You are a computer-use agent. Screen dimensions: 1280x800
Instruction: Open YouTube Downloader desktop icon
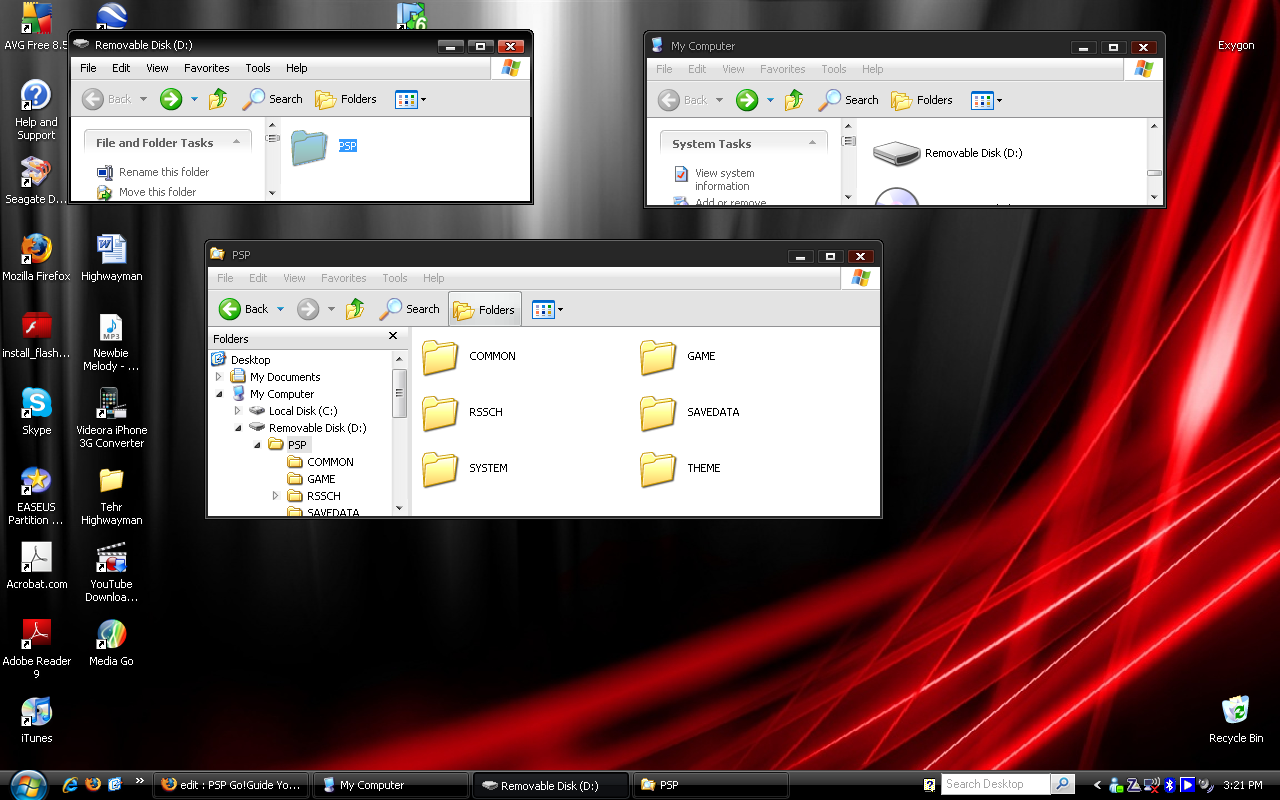click(111, 573)
